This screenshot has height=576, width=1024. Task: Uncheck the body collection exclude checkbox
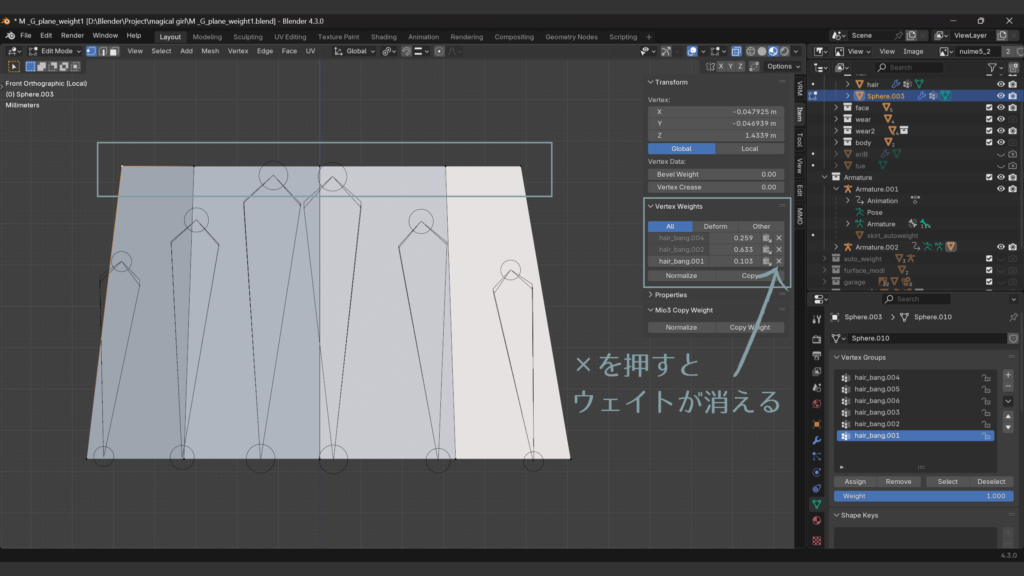click(x=988, y=142)
